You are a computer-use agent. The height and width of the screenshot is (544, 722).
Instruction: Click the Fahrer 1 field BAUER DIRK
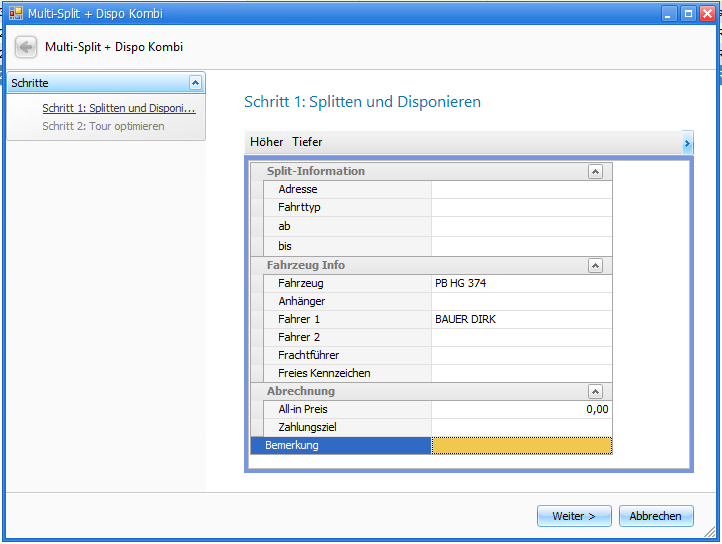[521, 319]
